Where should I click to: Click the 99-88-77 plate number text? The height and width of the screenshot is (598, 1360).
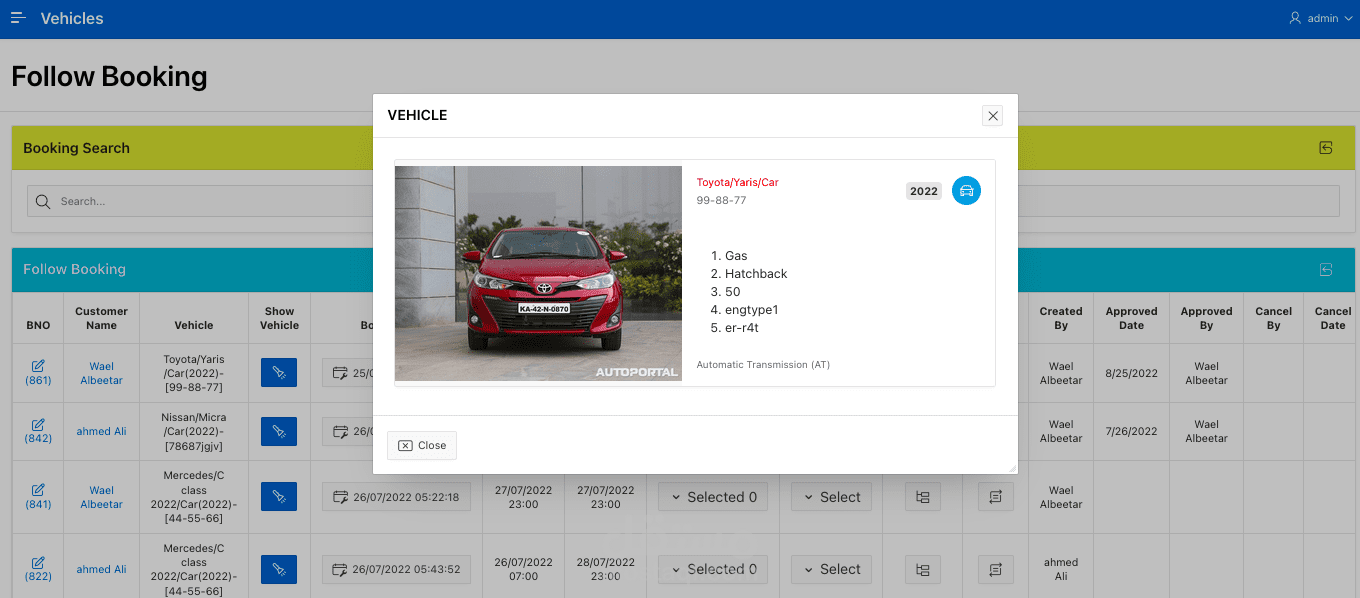721,200
